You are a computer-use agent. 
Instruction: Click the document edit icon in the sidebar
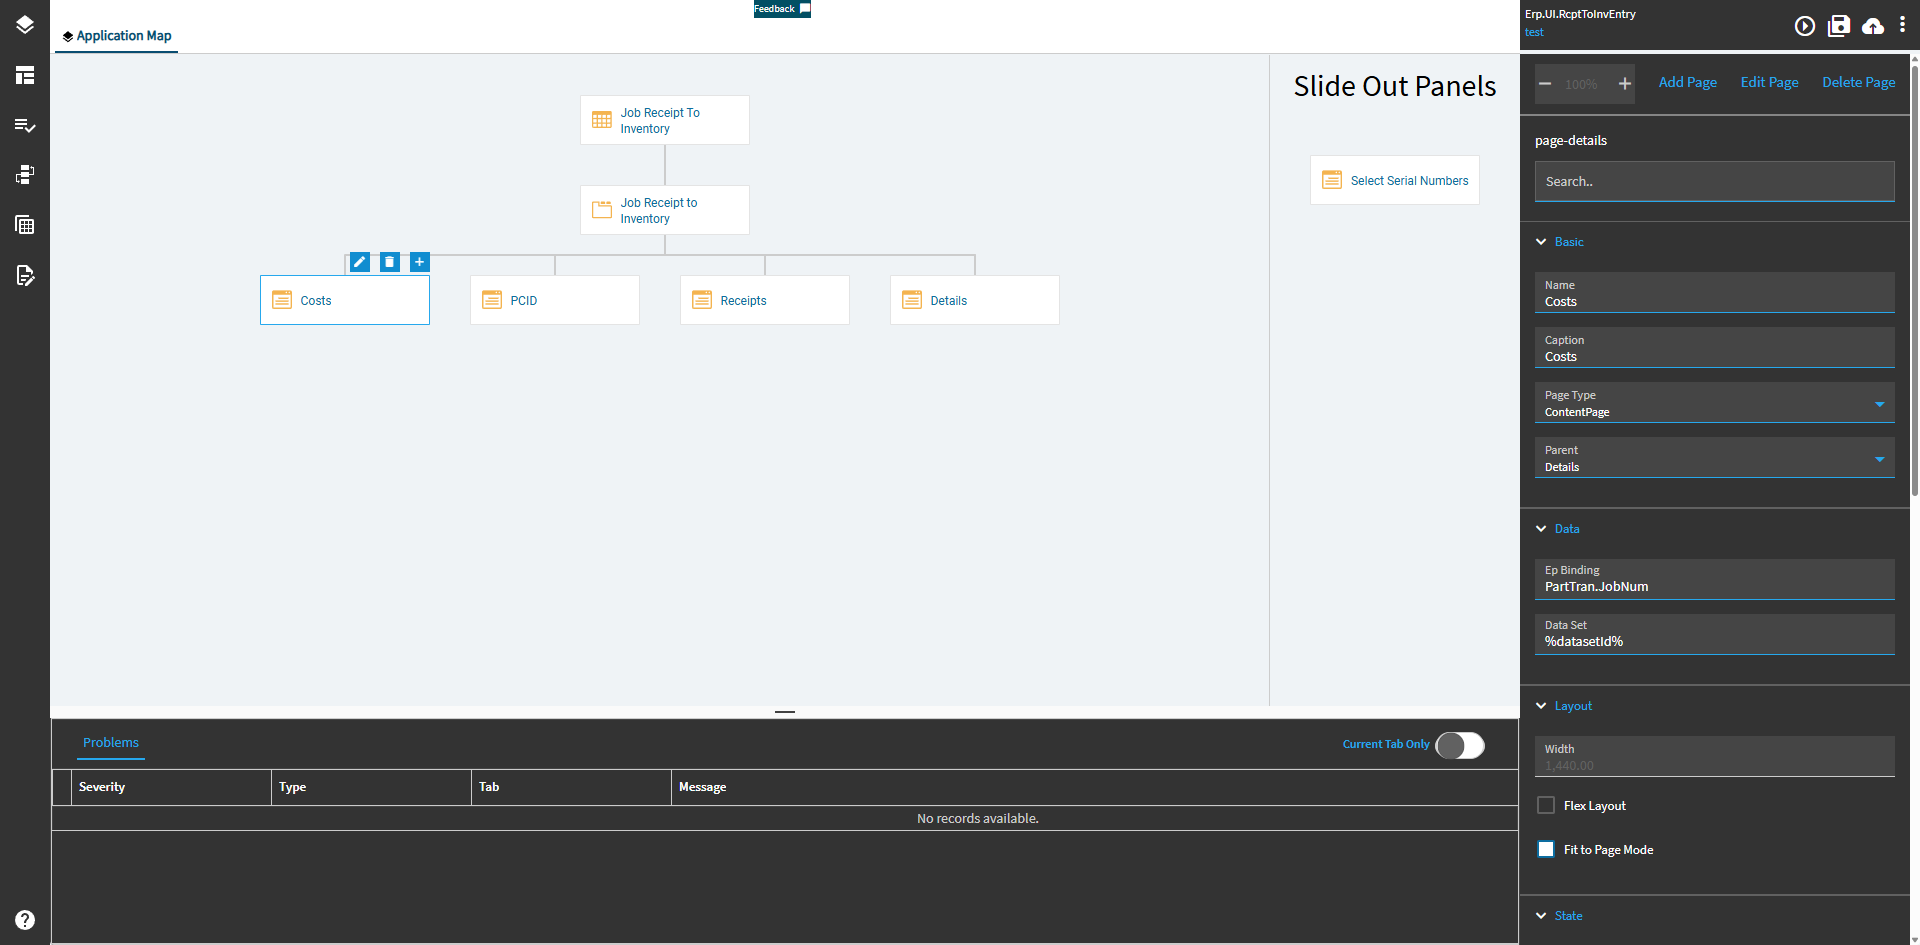pos(24,276)
